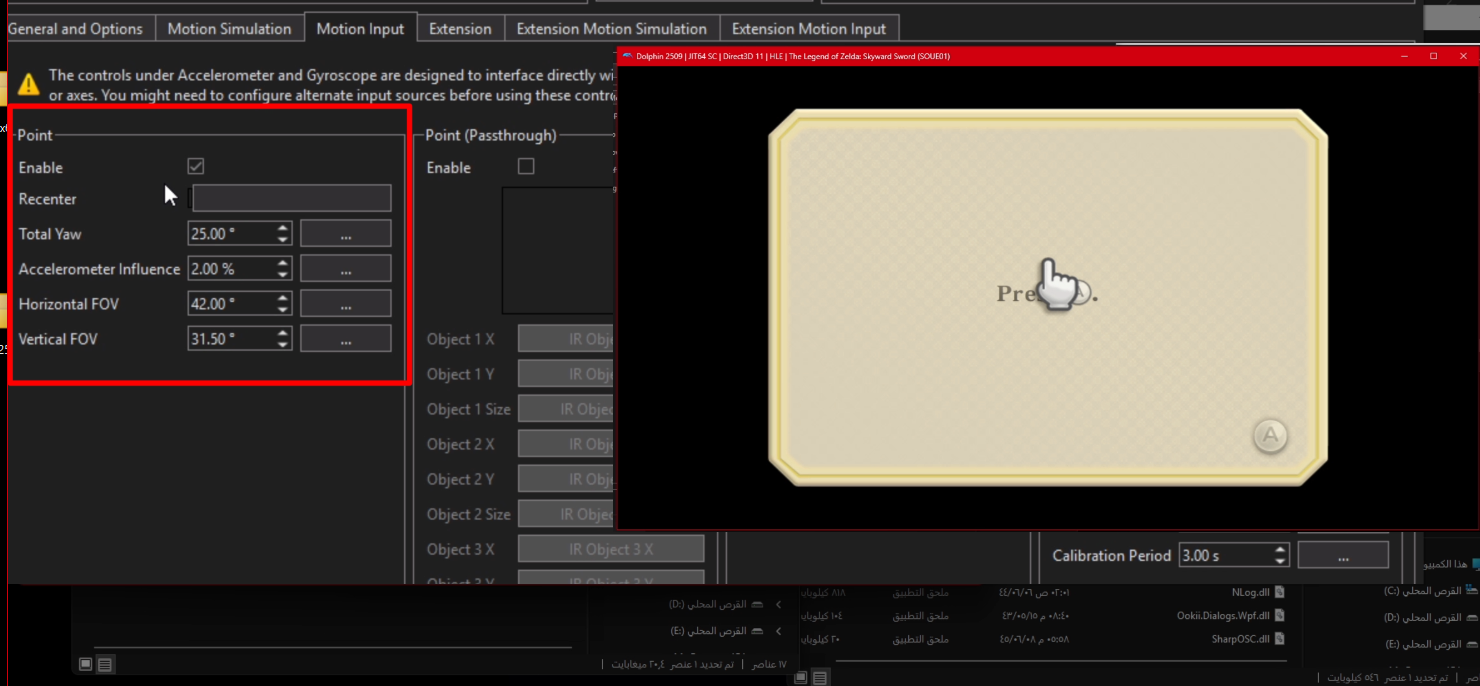
Task: Select the Motion Input tab
Action: (x=360, y=29)
